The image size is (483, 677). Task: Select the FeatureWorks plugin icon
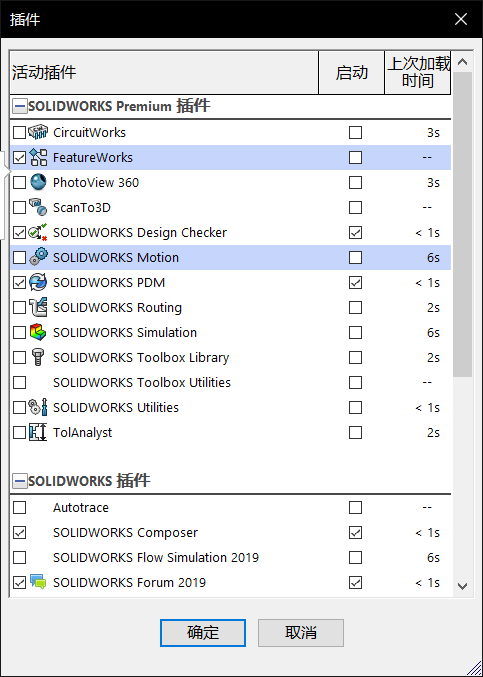(38, 157)
